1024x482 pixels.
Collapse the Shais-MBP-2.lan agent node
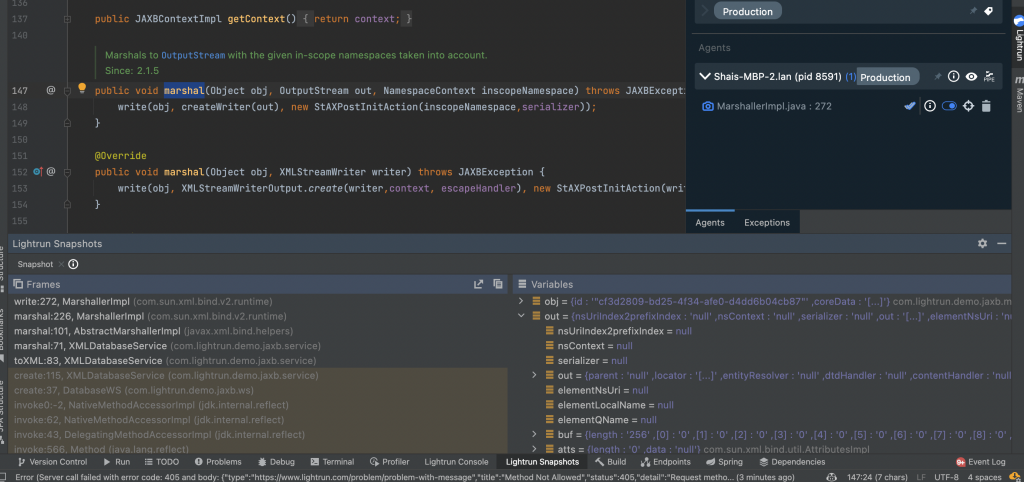[x=705, y=76]
